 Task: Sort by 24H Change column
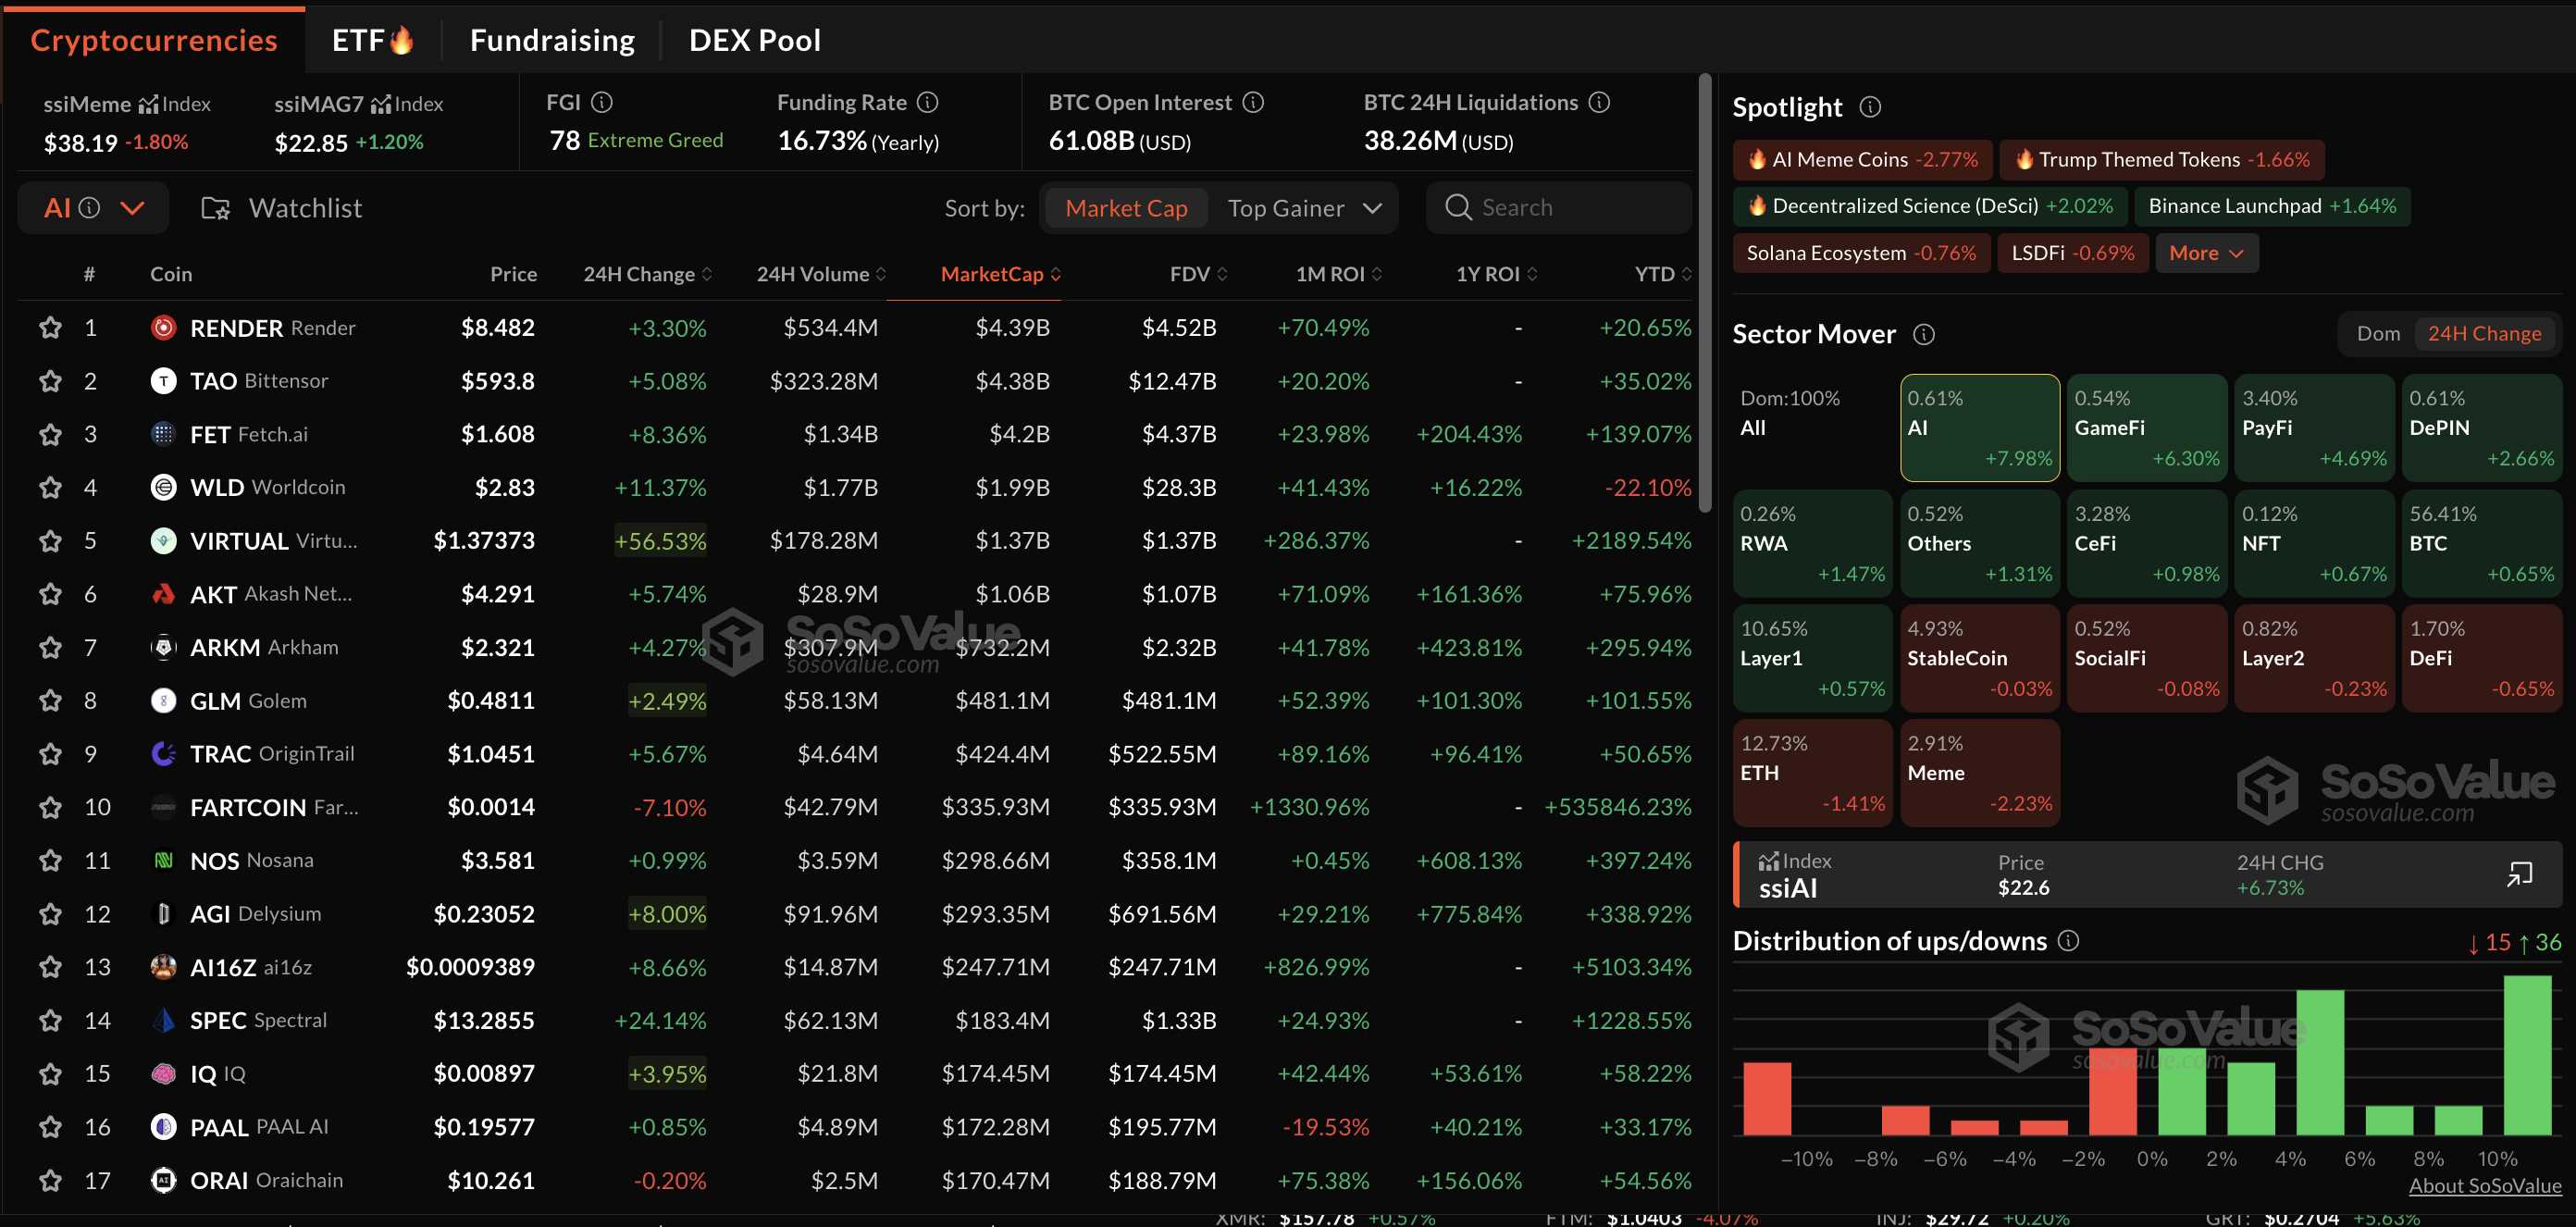pos(647,274)
